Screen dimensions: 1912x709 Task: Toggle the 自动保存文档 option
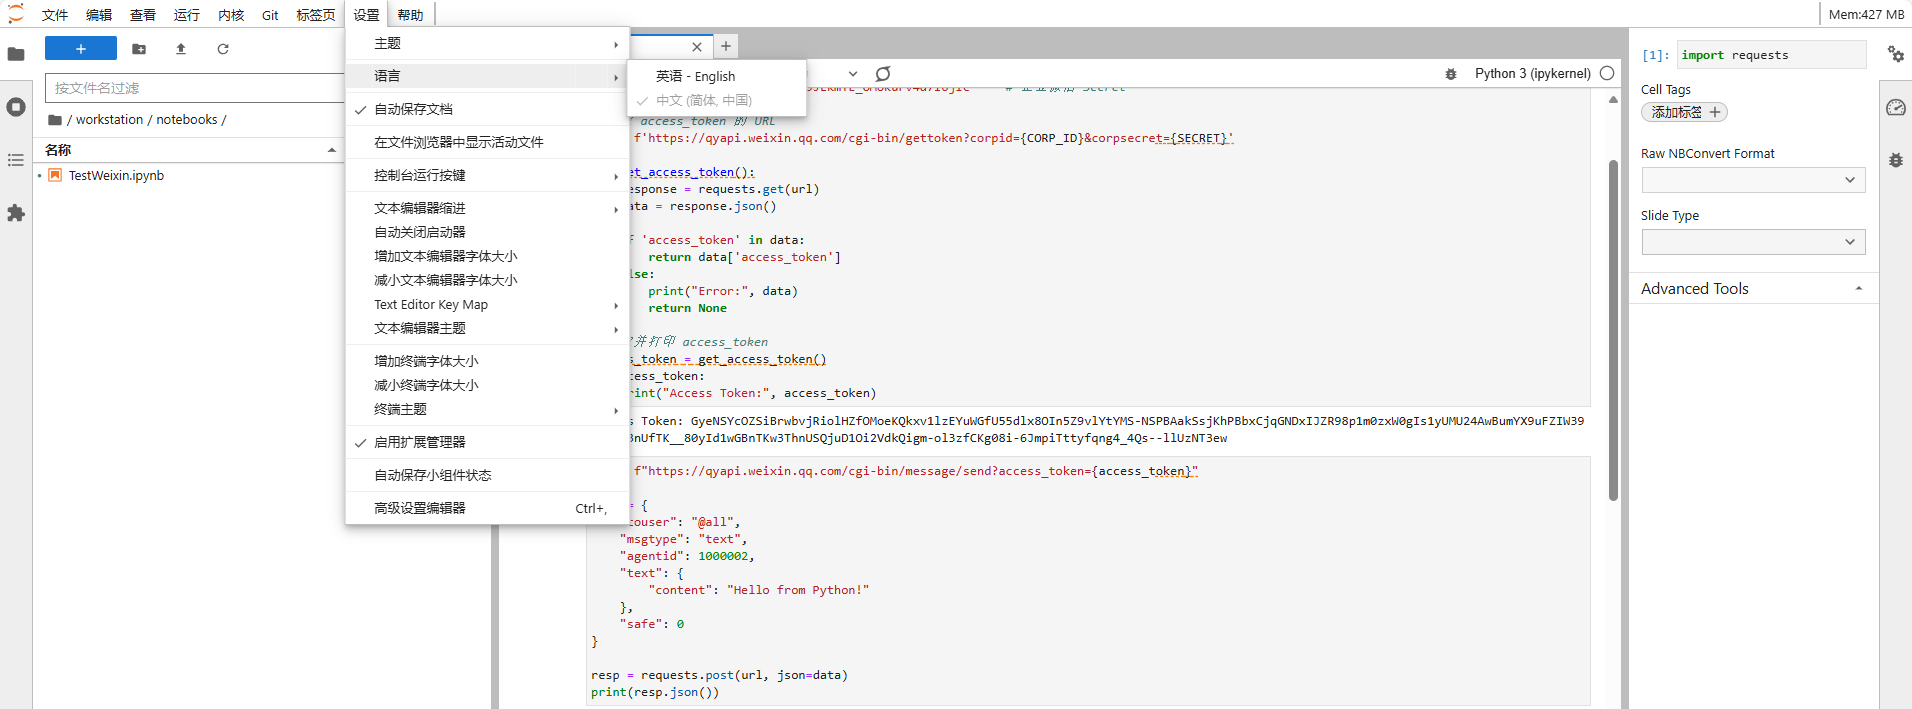pos(413,109)
